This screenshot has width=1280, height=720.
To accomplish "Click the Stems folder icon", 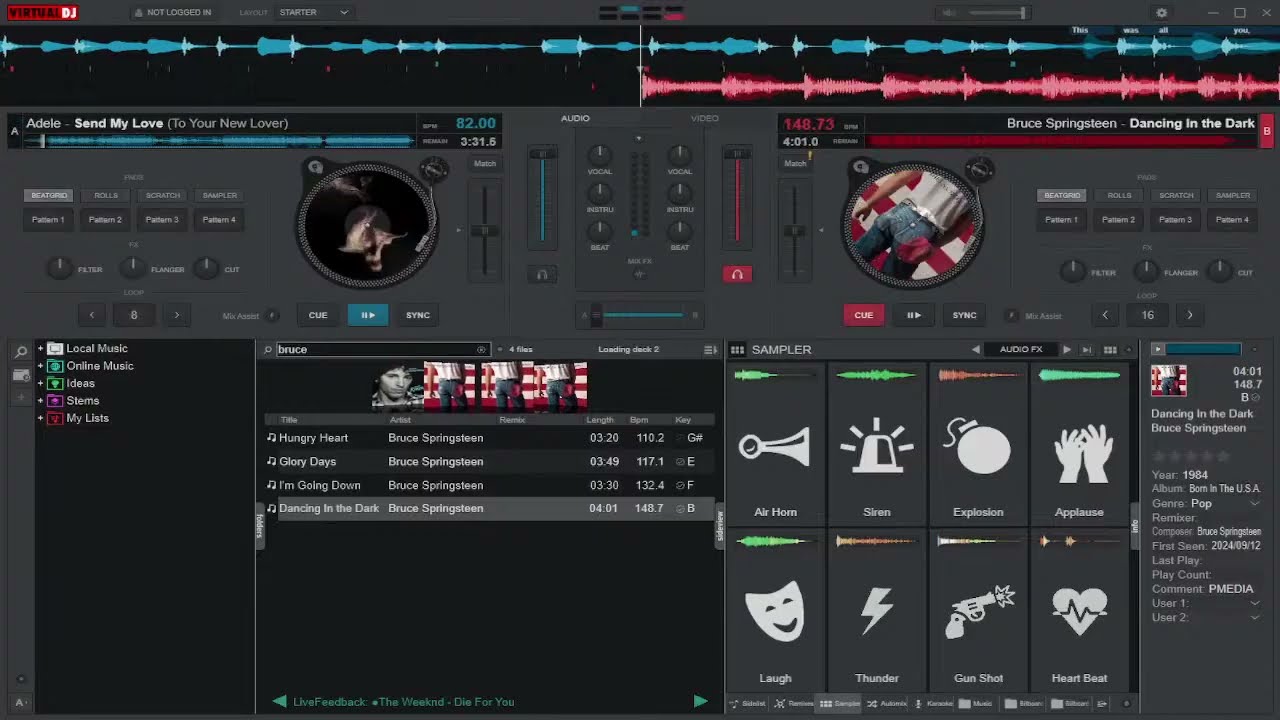I will (x=56, y=401).
